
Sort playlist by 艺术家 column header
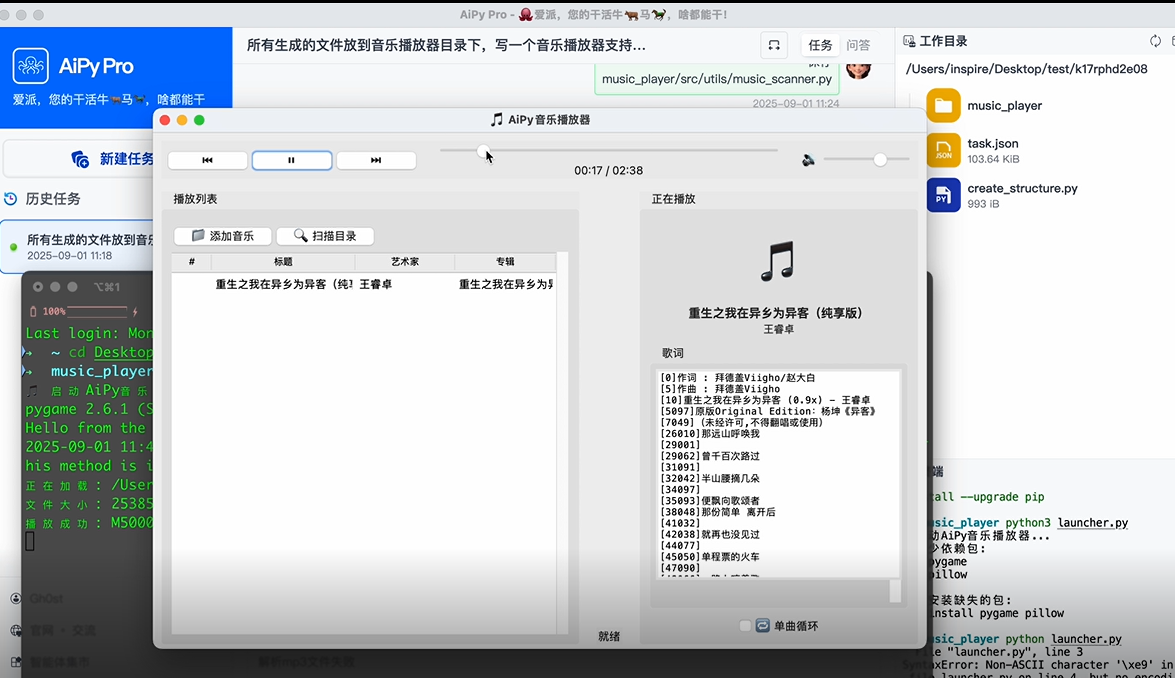(x=405, y=261)
